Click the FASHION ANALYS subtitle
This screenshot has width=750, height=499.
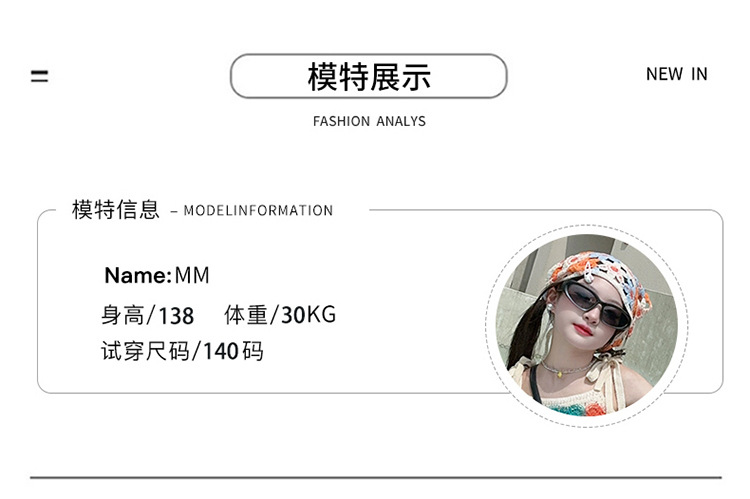(x=369, y=121)
